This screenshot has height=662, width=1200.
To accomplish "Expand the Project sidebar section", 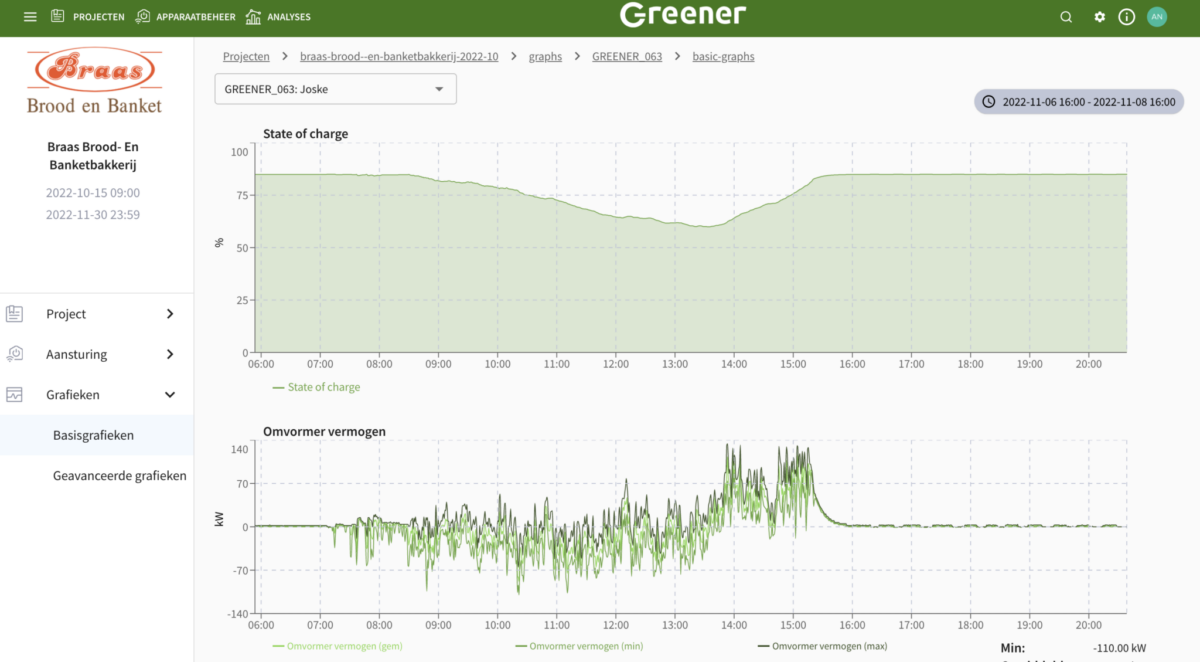I will [170, 314].
